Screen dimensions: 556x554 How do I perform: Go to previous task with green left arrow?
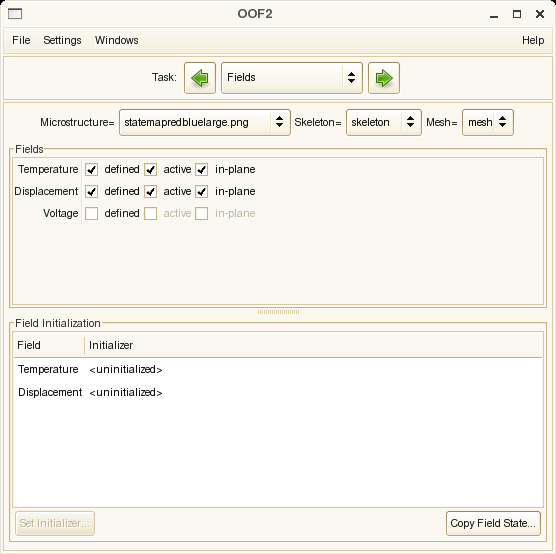pos(200,78)
